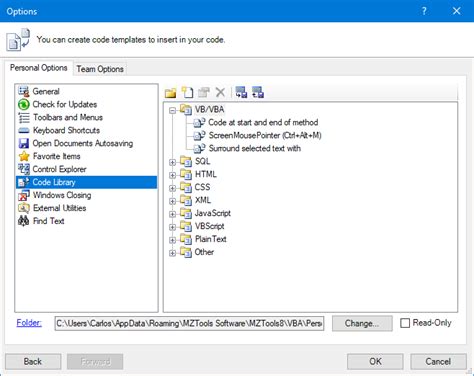474x376 pixels.
Task: Click the Keyboard Shortcuts icon
Action: [x=24, y=130]
